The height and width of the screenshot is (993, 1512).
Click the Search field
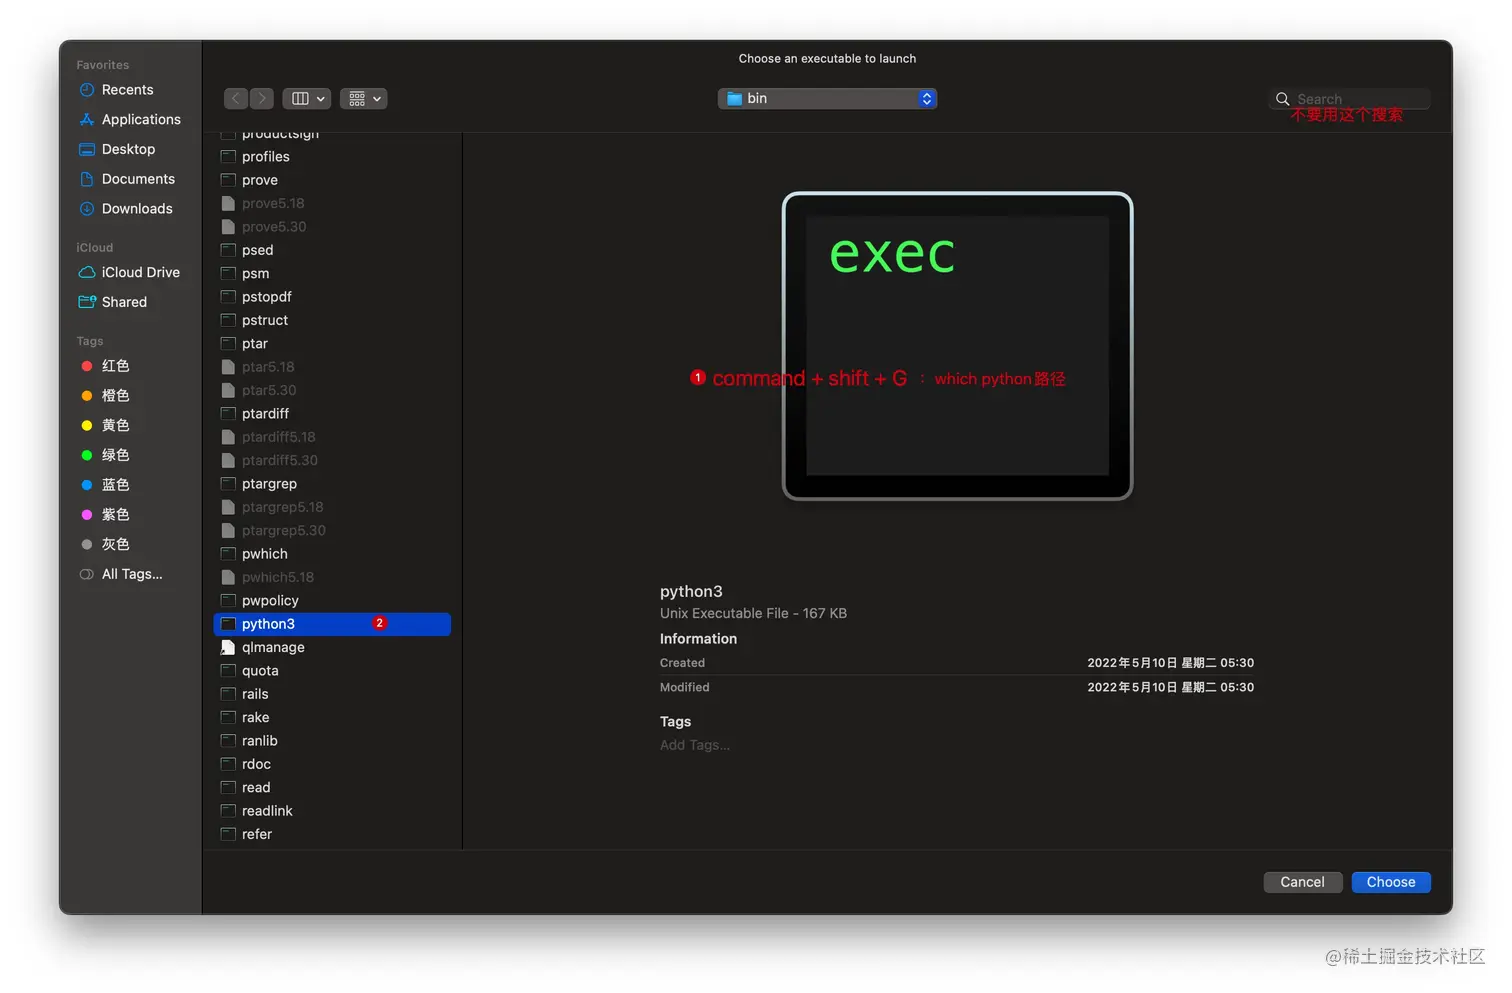click(x=1350, y=99)
